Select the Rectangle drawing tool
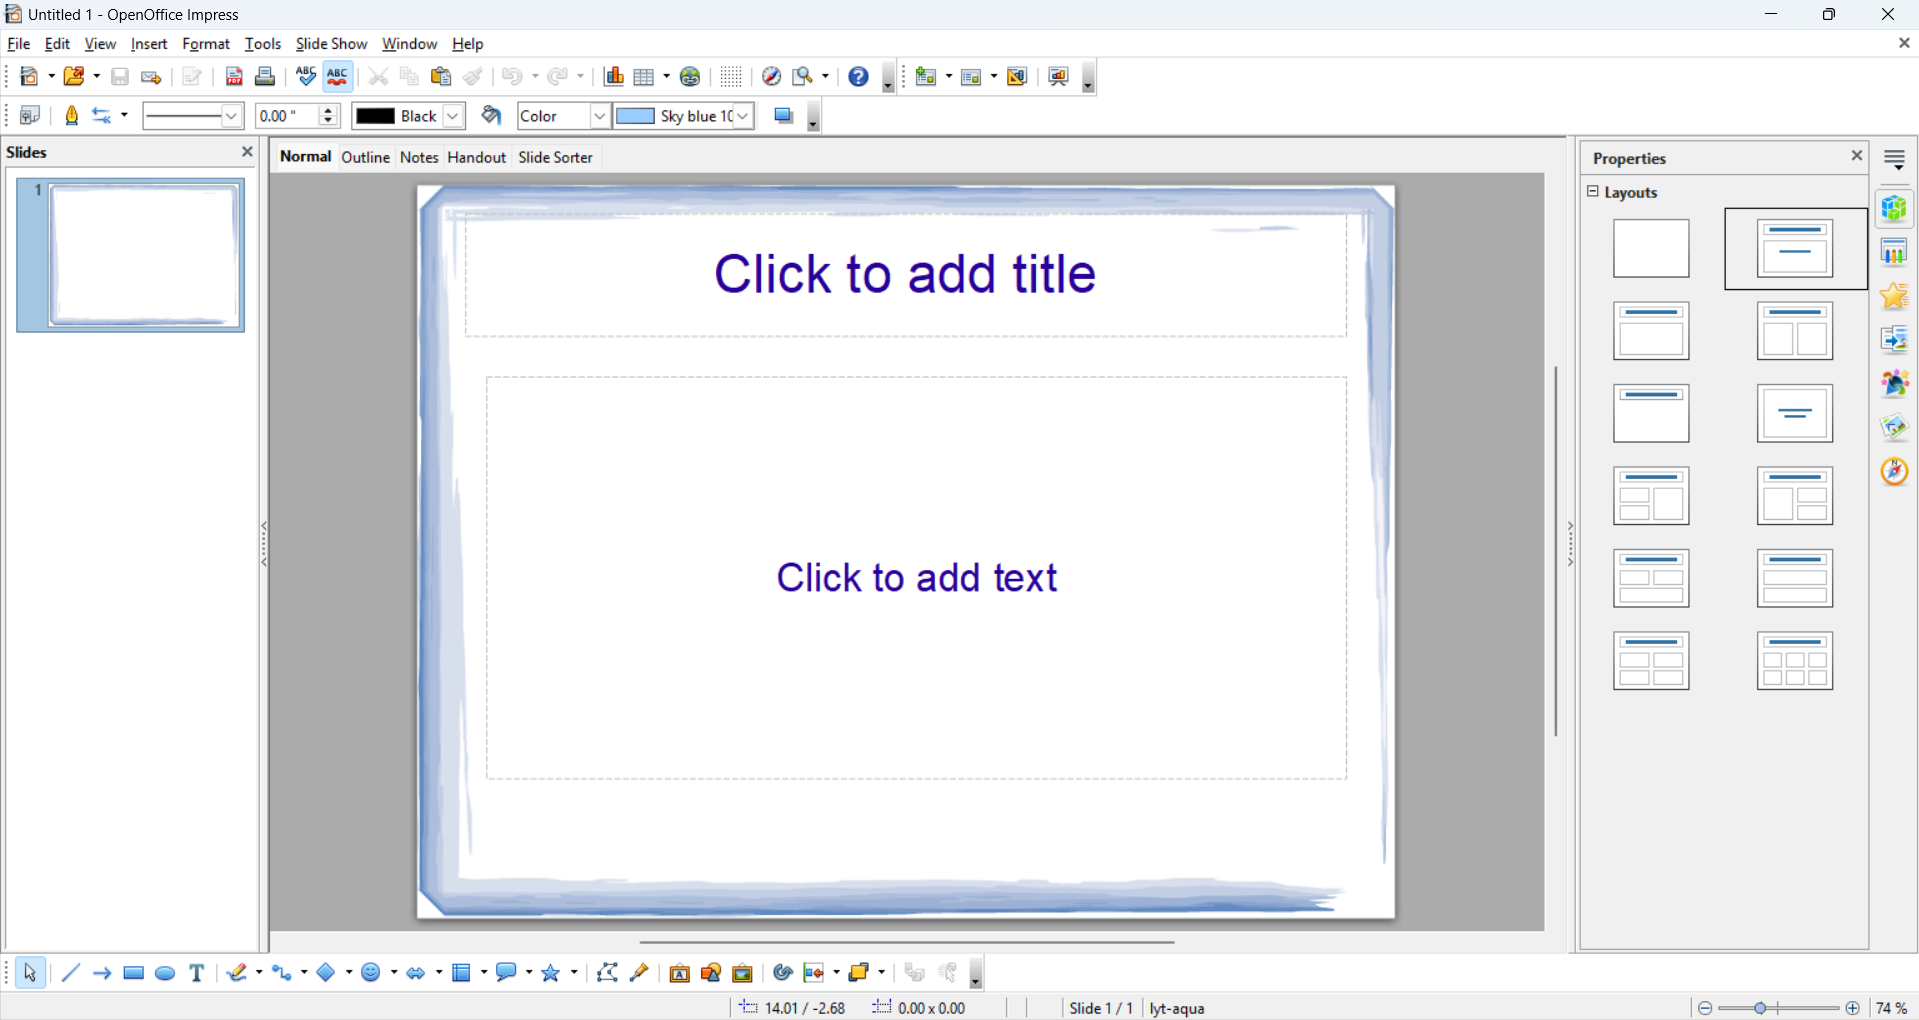Viewport: 1919px width, 1020px height. 134,973
